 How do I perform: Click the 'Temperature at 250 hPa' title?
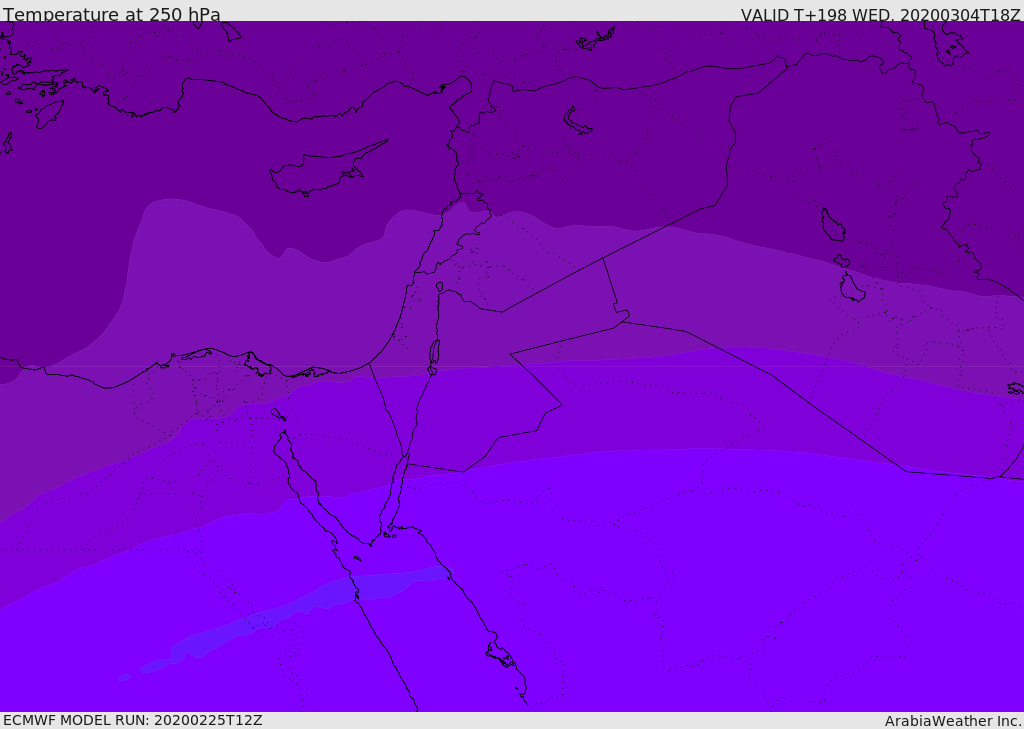112,14
